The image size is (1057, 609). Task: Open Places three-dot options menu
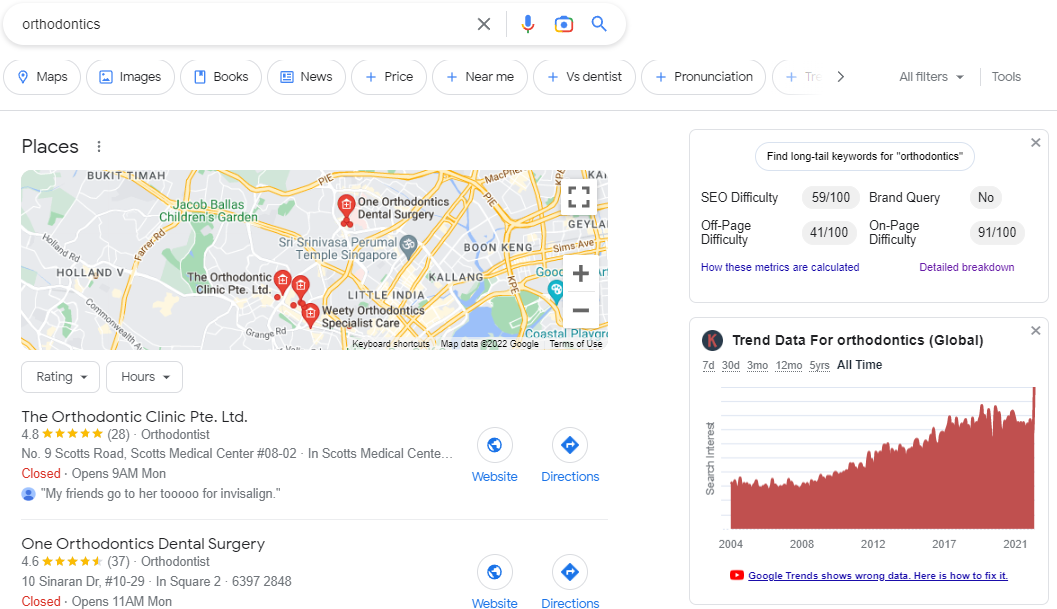click(99, 146)
